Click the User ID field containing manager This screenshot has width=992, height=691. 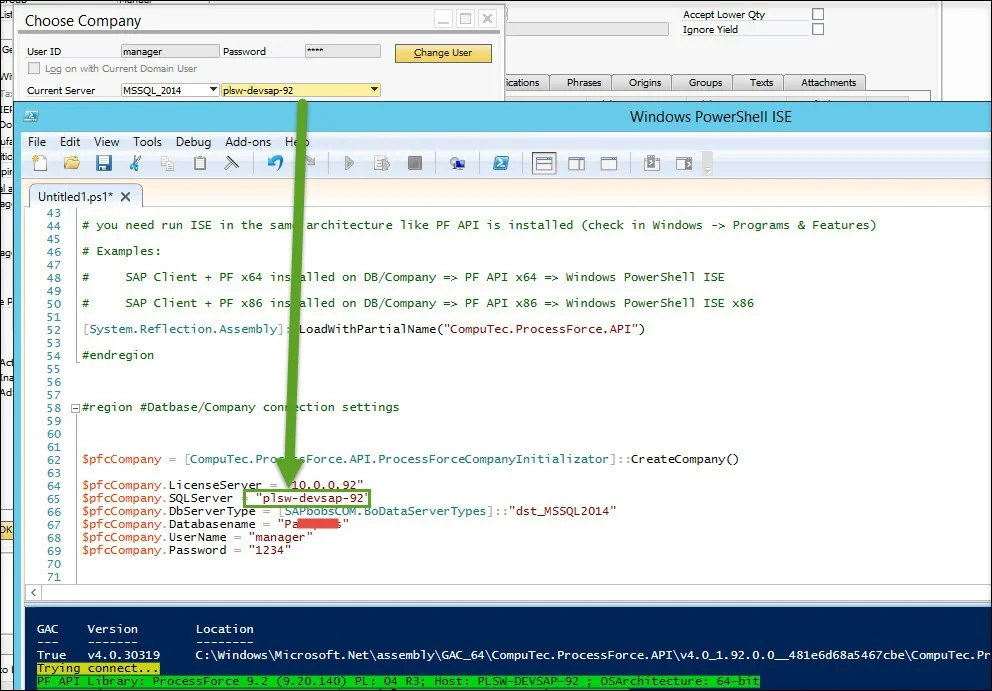pos(169,51)
